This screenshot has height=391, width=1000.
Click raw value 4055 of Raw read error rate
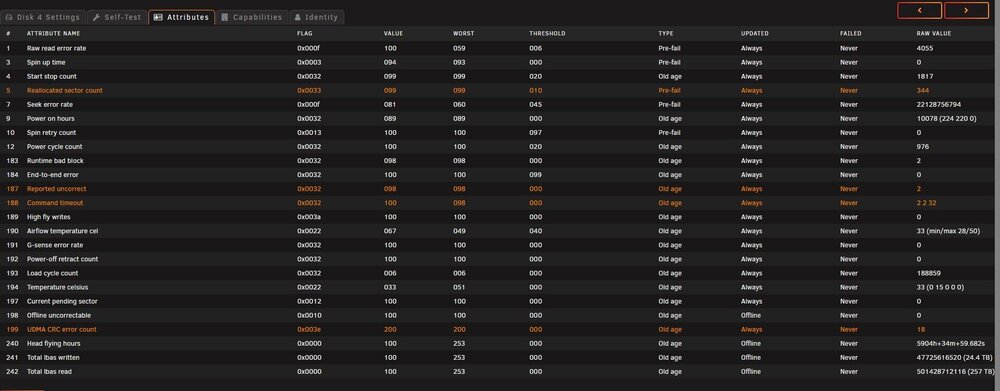click(x=924, y=48)
